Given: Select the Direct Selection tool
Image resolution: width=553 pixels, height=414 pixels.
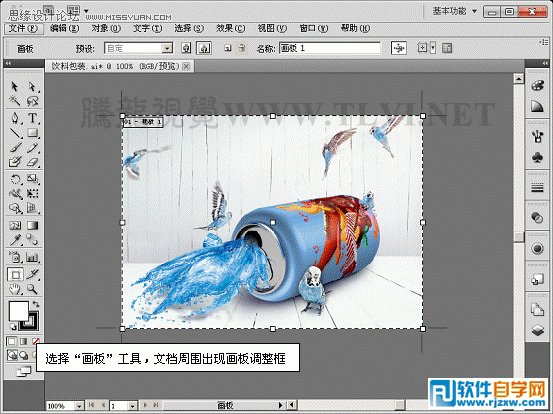Looking at the screenshot, I should pyautogui.click(x=32, y=87).
